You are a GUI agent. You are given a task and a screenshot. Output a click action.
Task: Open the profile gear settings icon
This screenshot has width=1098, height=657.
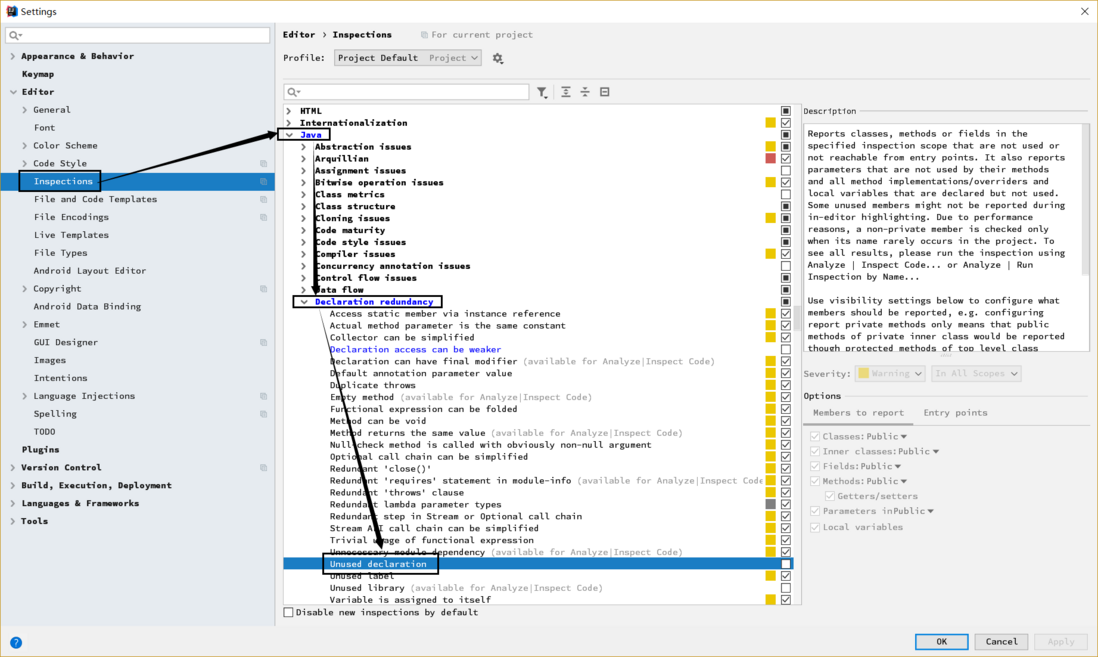[x=497, y=58]
